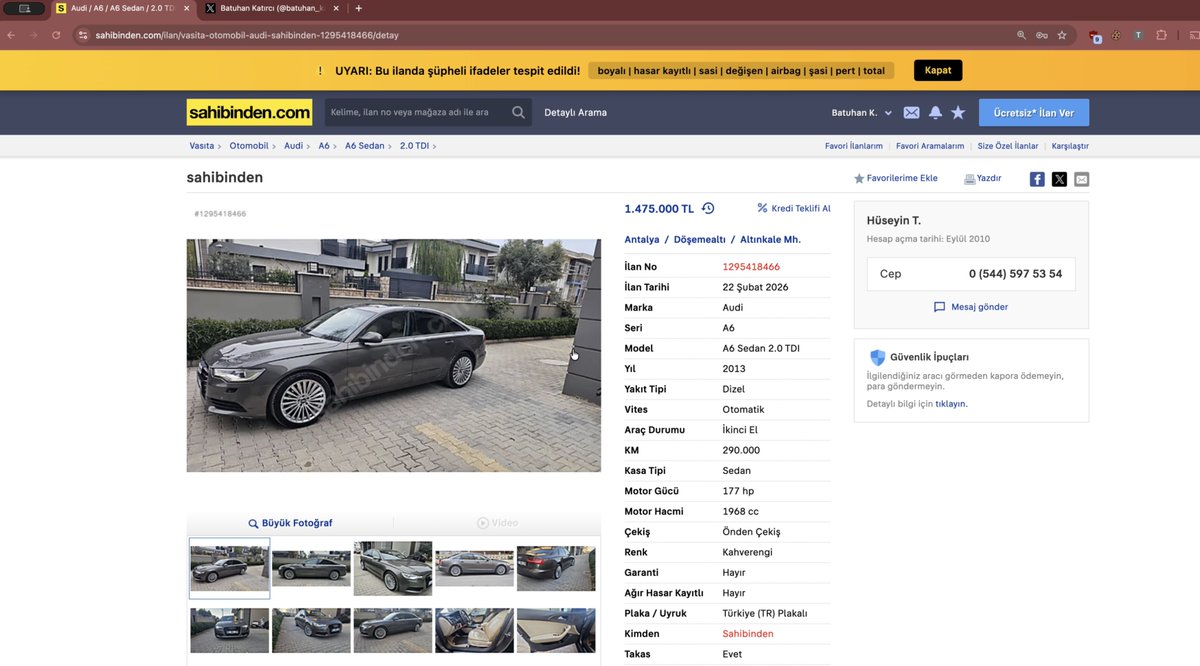Select first thumbnail in top row
The height and width of the screenshot is (666, 1200).
(230, 568)
